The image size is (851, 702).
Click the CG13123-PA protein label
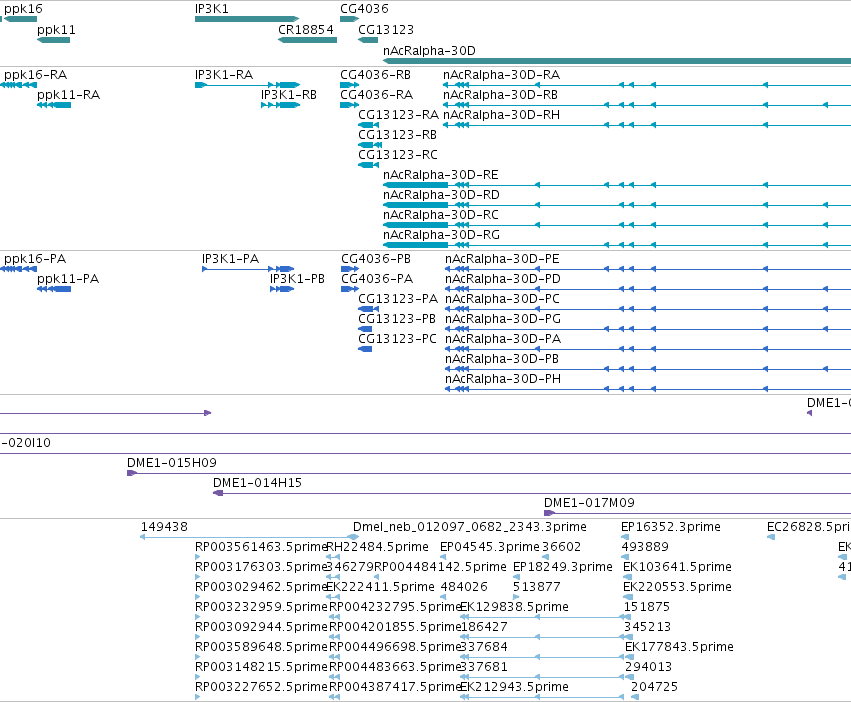click(x=398, y=299)
